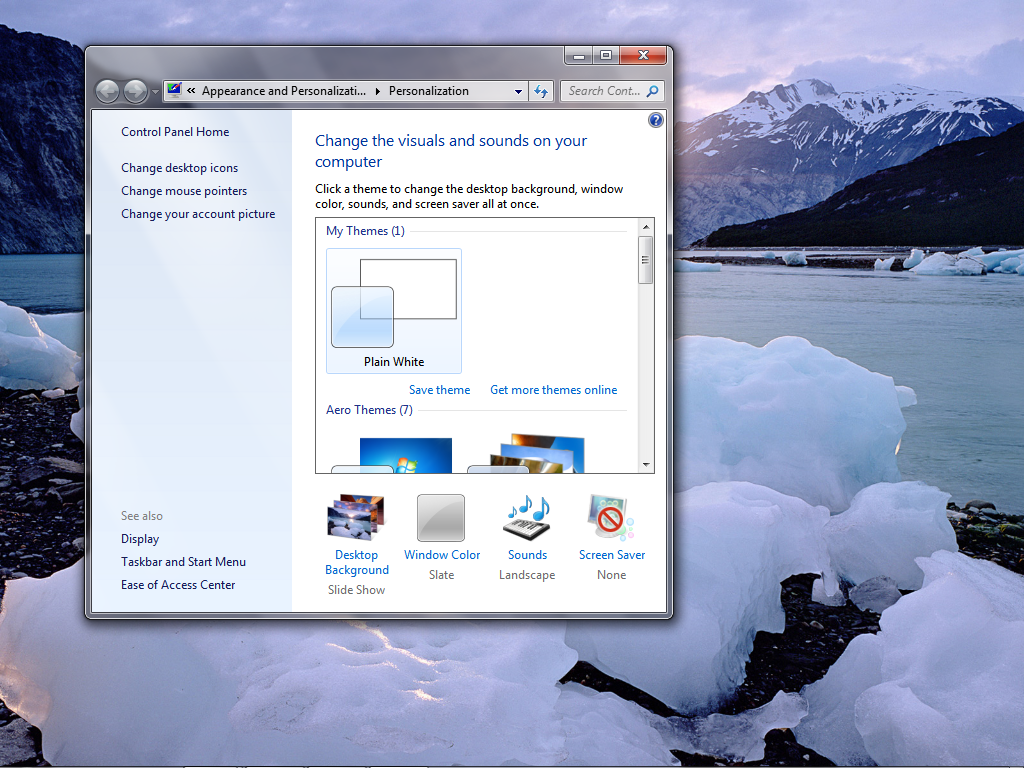This screenshot has width=1024, height=768.
Task: Select the Plain White theme thumbnail
Action: tap(394, 311)
